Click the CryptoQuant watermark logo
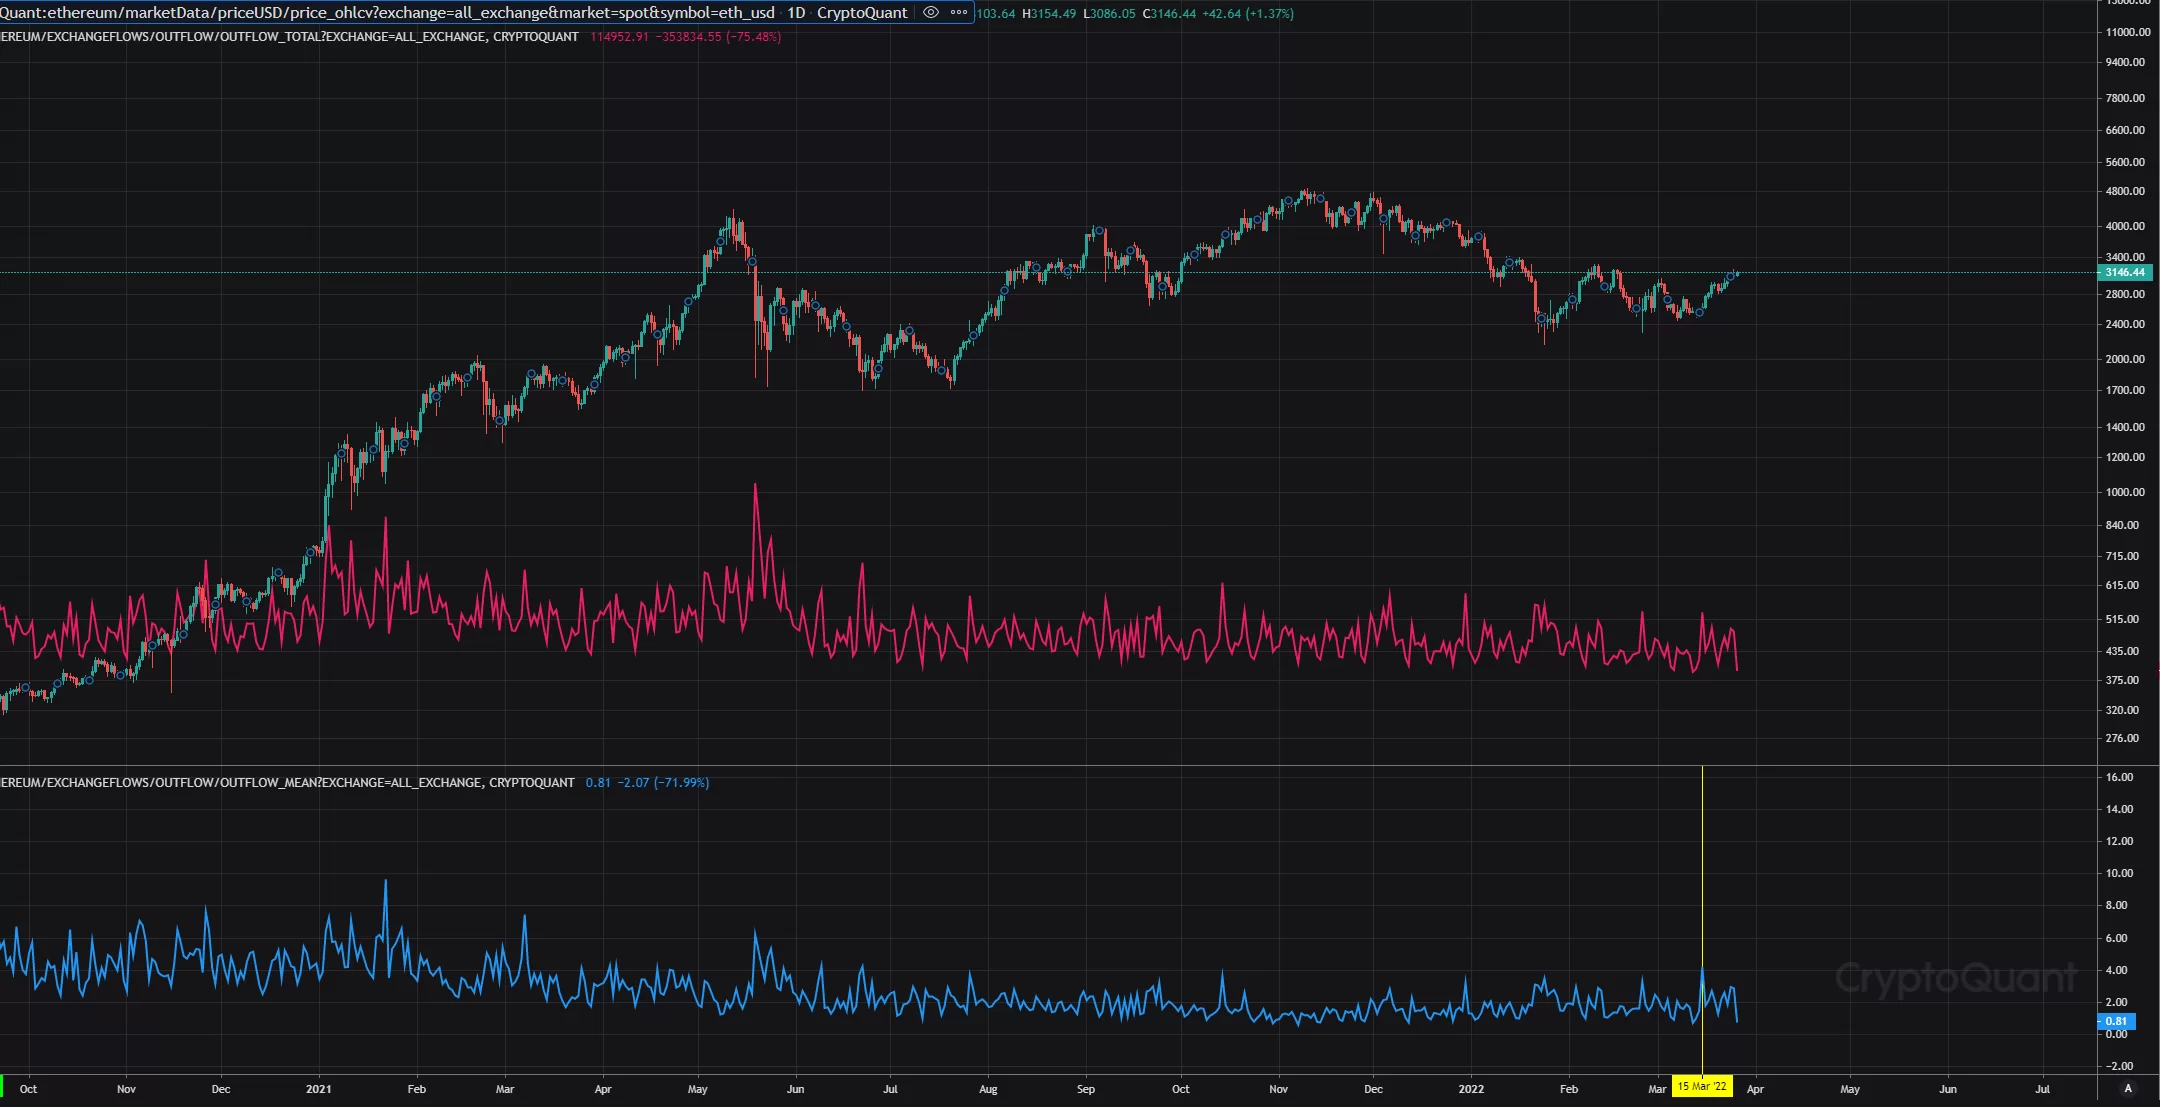The width and height of the screenshot is (2160, 1107). (x=1955, y=978)
